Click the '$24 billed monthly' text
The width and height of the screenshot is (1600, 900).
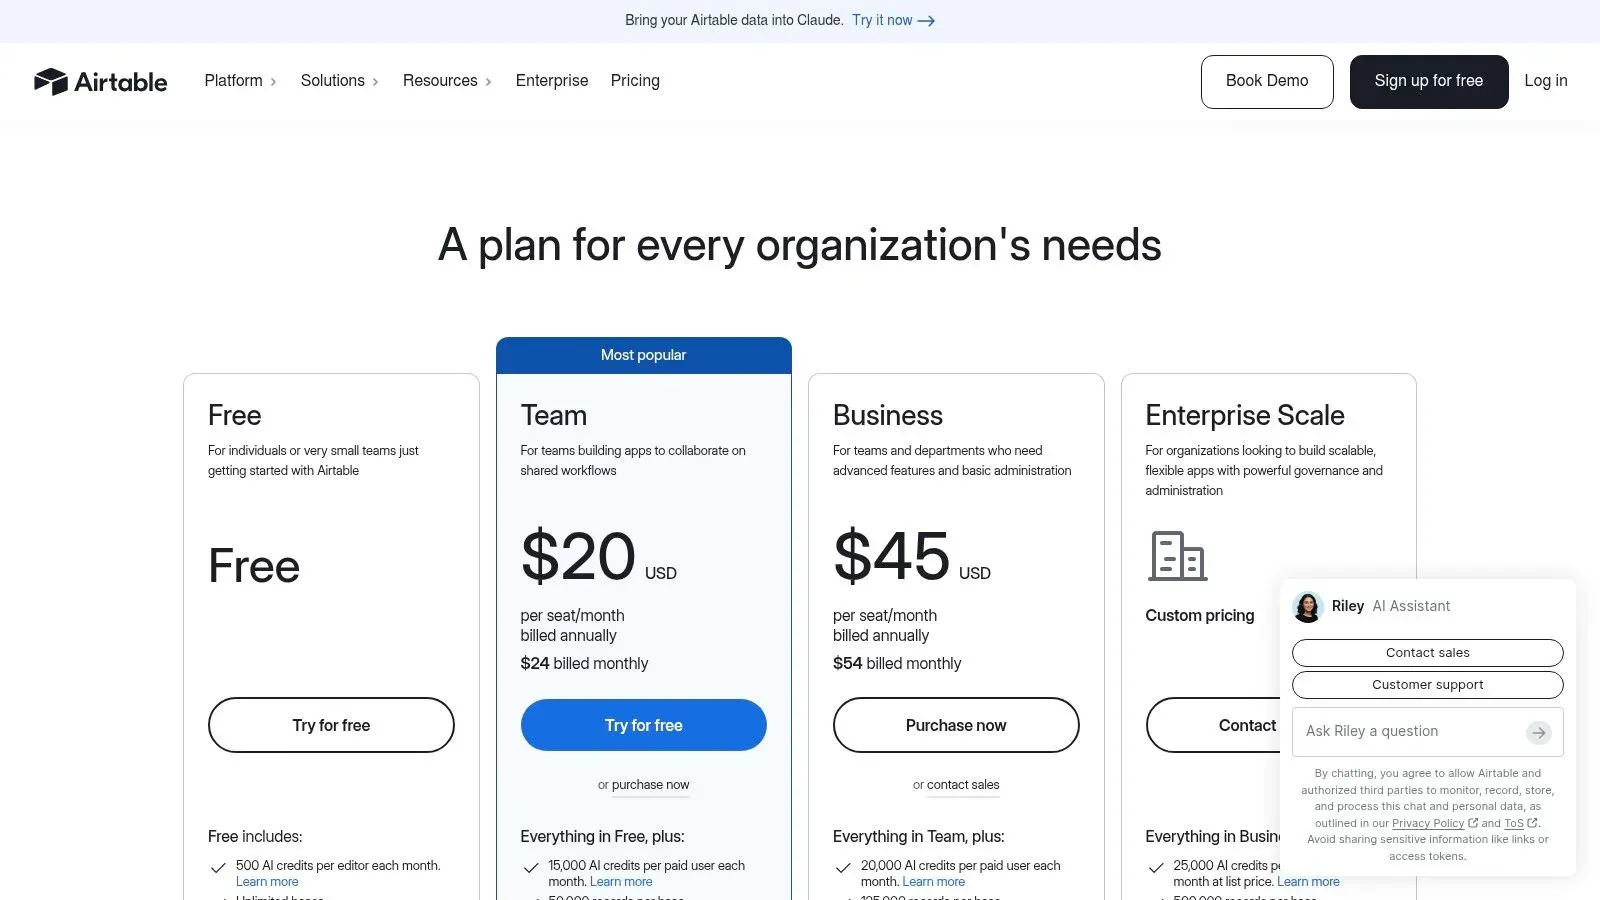(x=584, y=663)
